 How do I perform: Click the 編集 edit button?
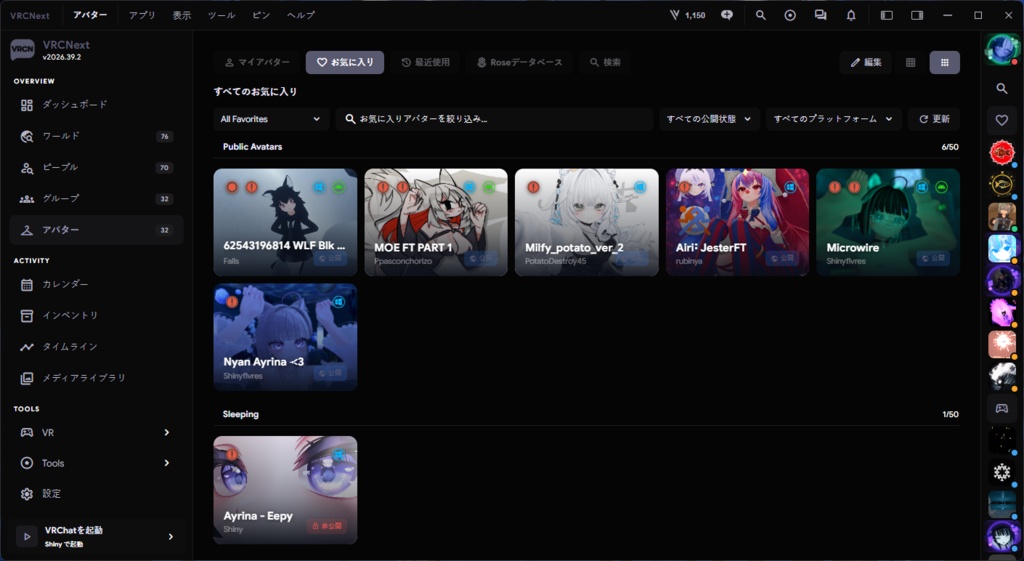pyautogui.click(x=866, y=63)
